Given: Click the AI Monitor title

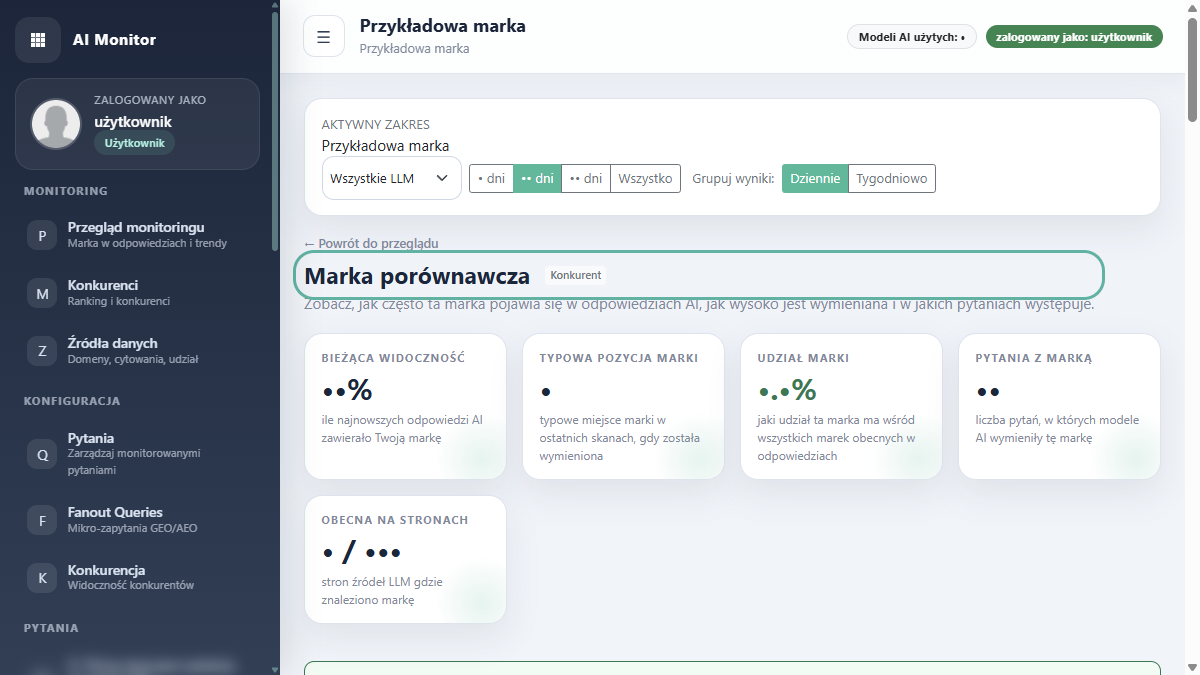Looking at the screenshot, I should (114, 40).
